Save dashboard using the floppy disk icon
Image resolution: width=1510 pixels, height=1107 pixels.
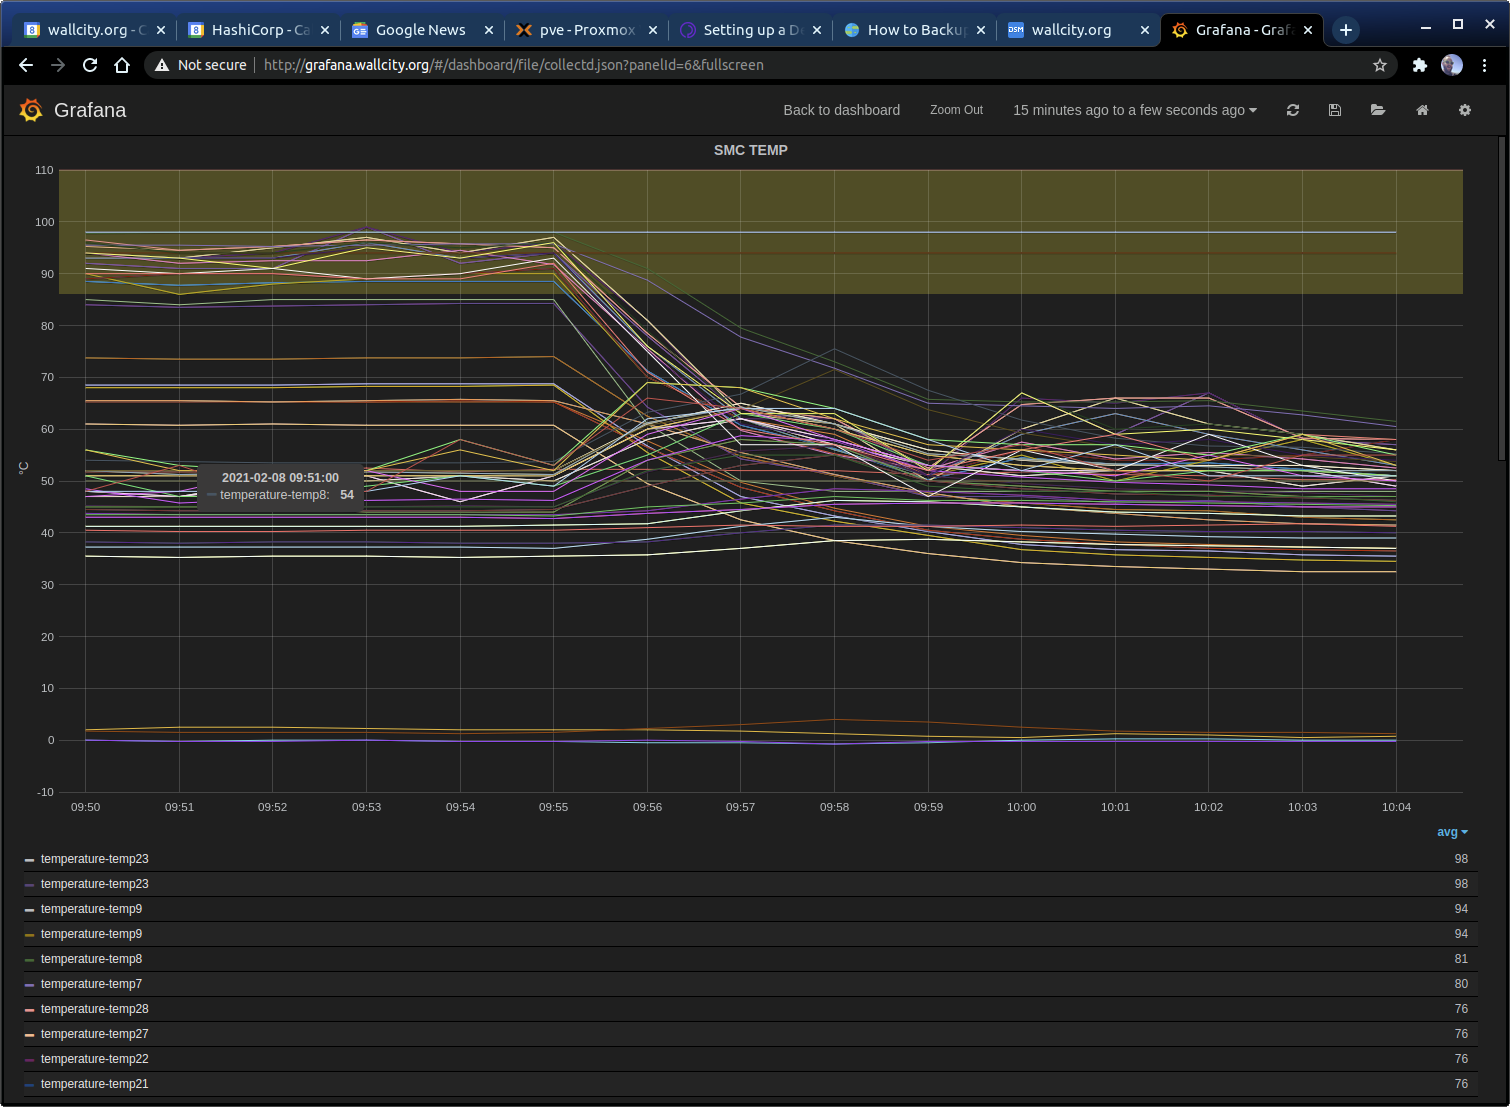(1335, 110)
